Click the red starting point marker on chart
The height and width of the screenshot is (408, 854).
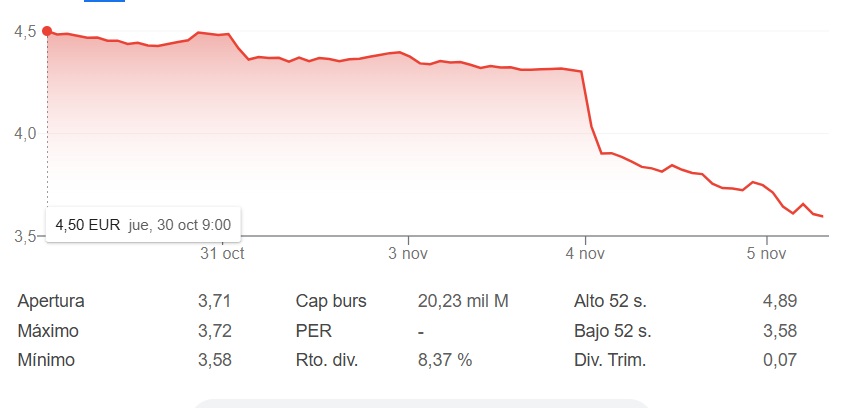[48, 31]
